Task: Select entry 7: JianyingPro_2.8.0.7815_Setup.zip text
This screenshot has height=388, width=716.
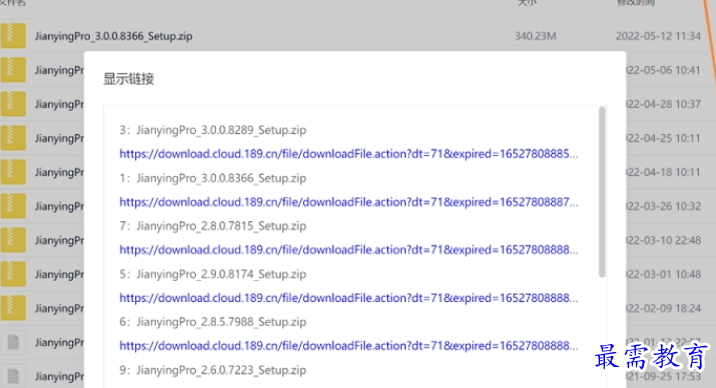Action: (x=213, y=226)
